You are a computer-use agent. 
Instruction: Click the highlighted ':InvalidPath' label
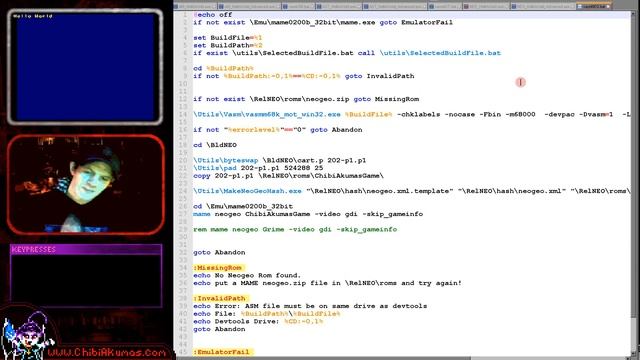click(x=220, y=298)
